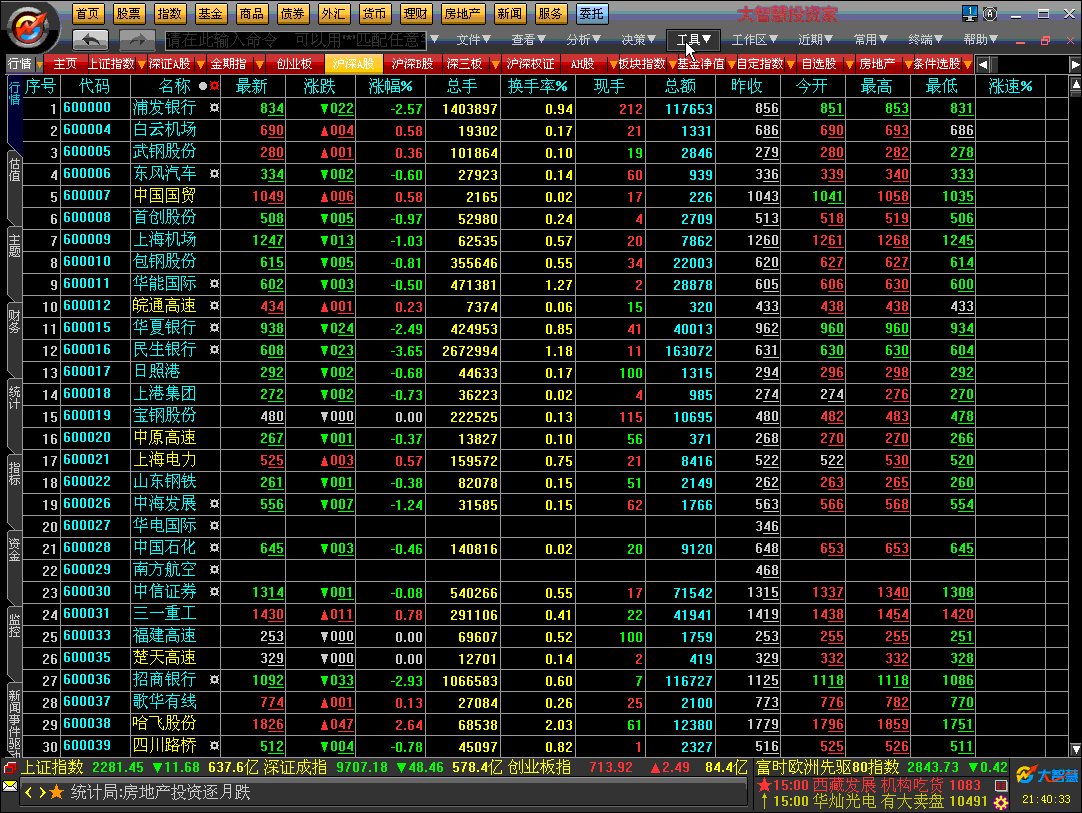1082x813 pixels.
Task: Click the red restore icon of the inner window
Action: [1045, 41]
